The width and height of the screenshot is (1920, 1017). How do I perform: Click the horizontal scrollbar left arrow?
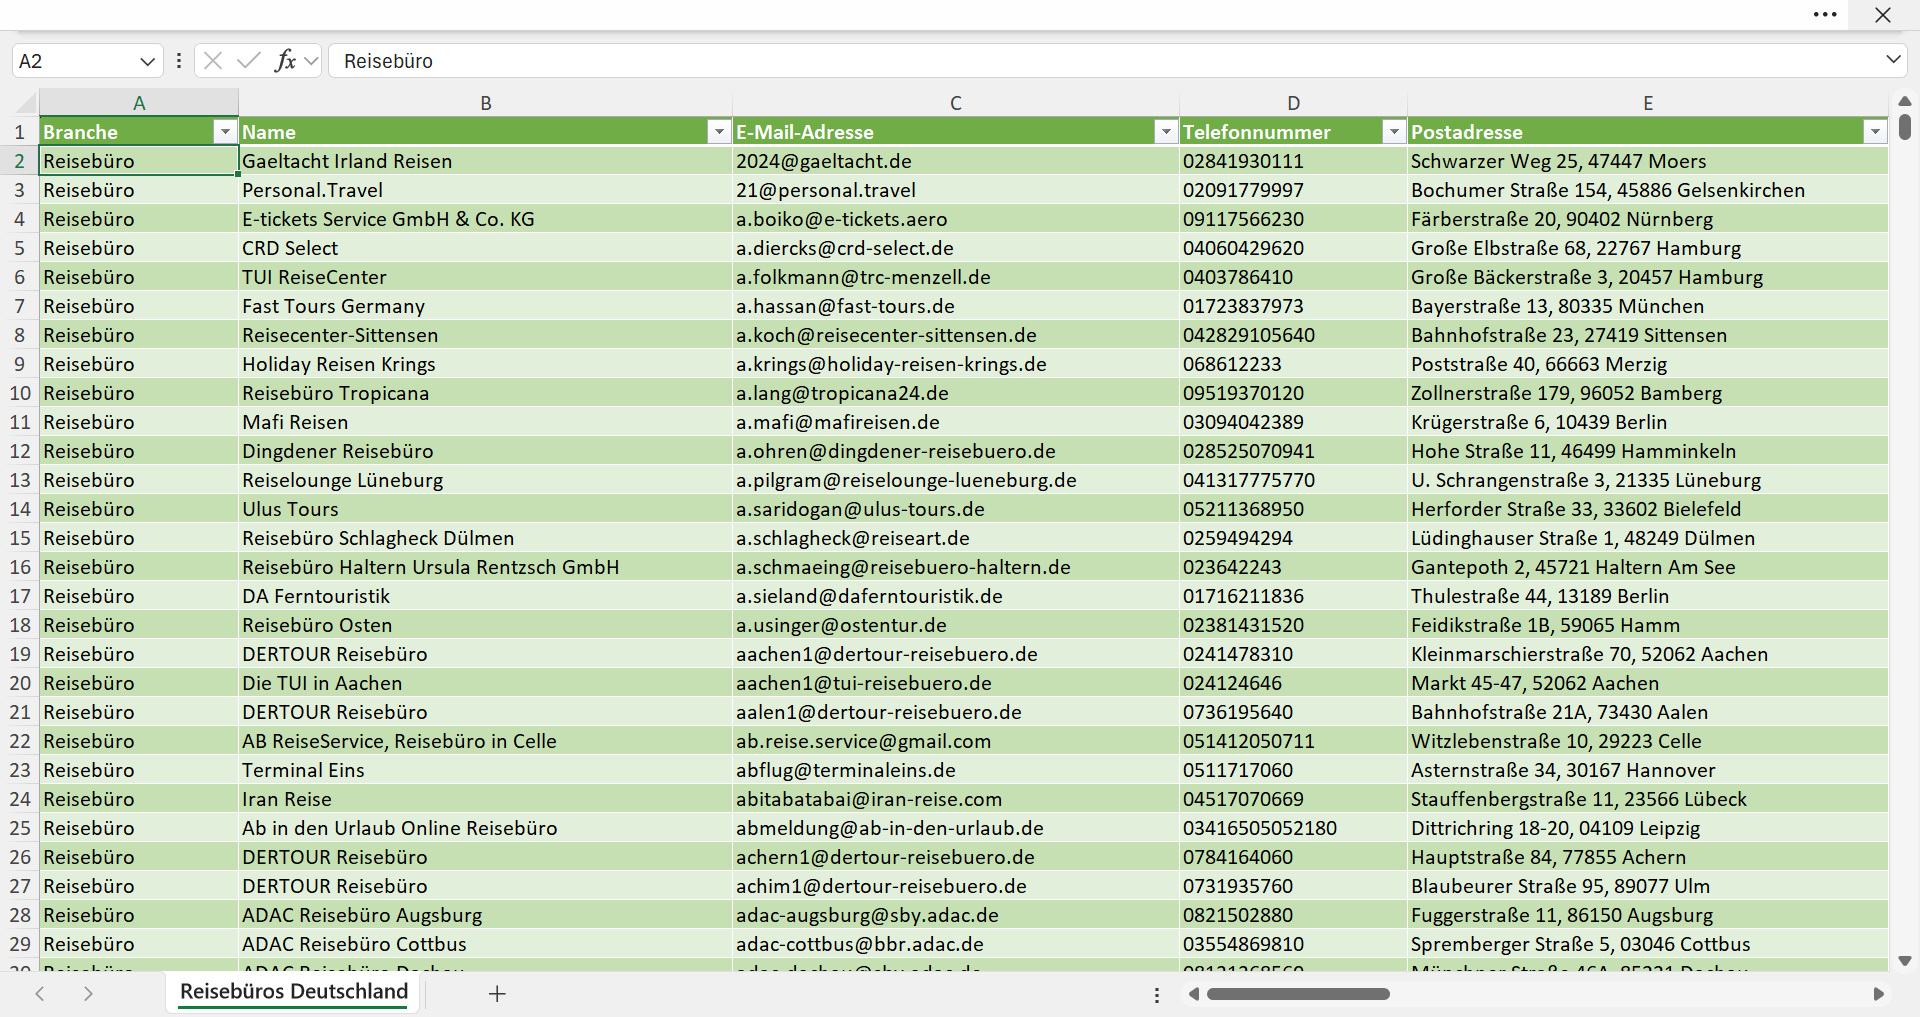pyautogui.click(x=1193, y=994)
